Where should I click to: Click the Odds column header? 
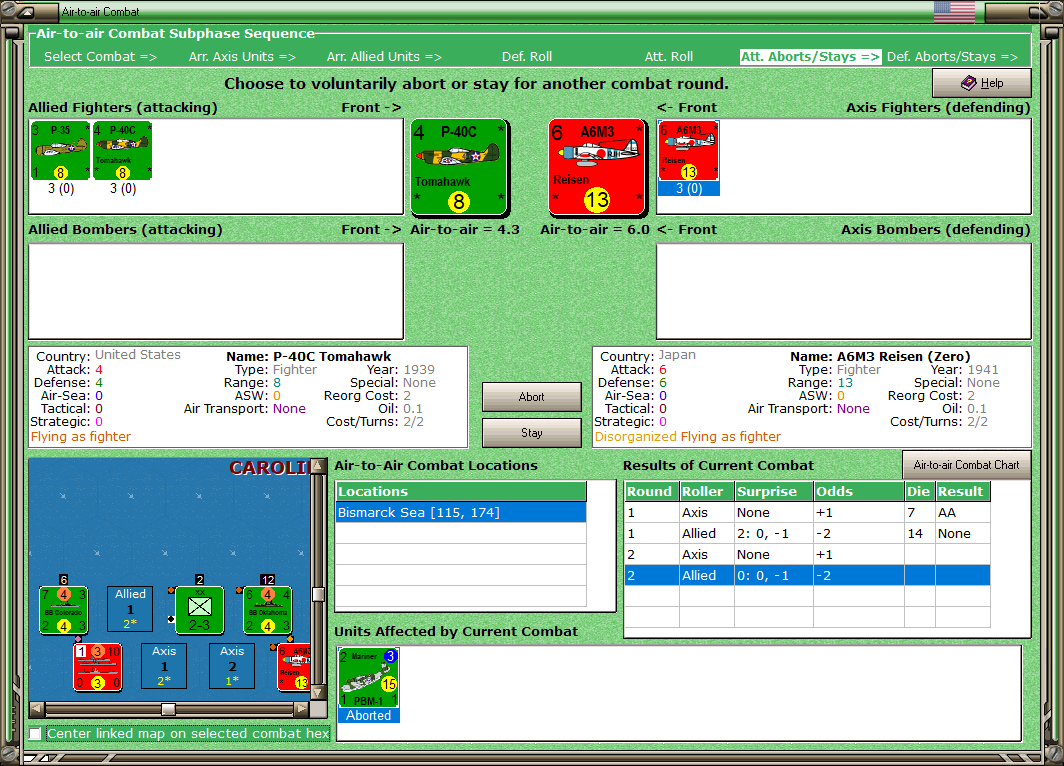click(x=858, y=491)
